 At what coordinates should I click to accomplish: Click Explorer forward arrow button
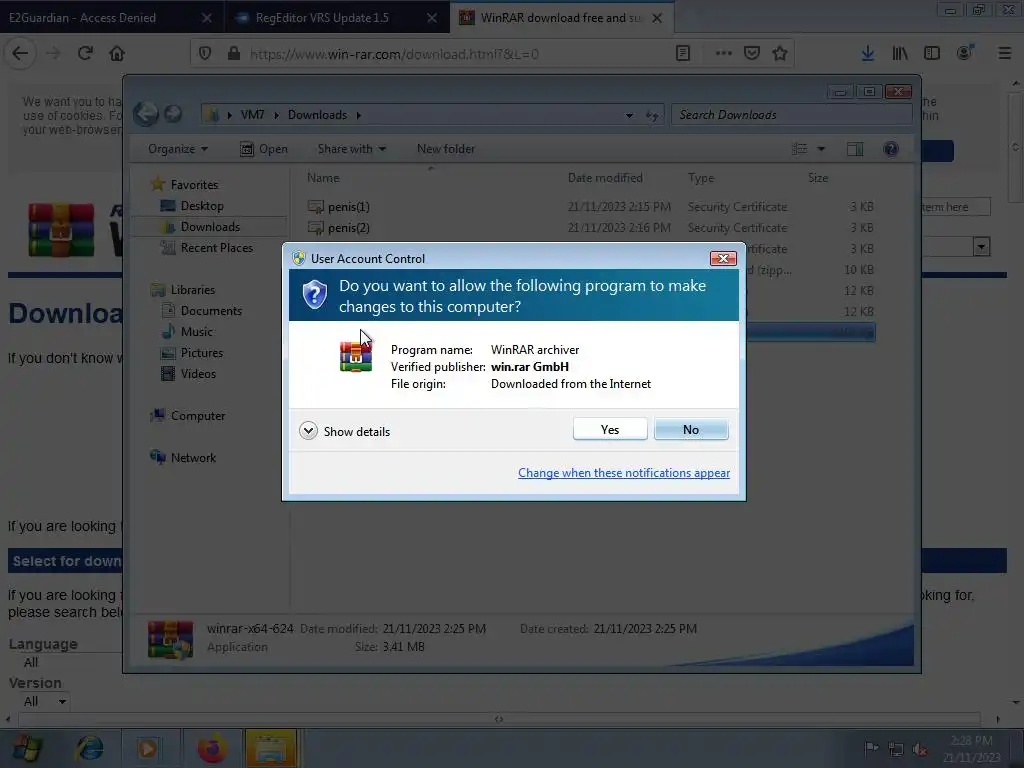(173, 114)
